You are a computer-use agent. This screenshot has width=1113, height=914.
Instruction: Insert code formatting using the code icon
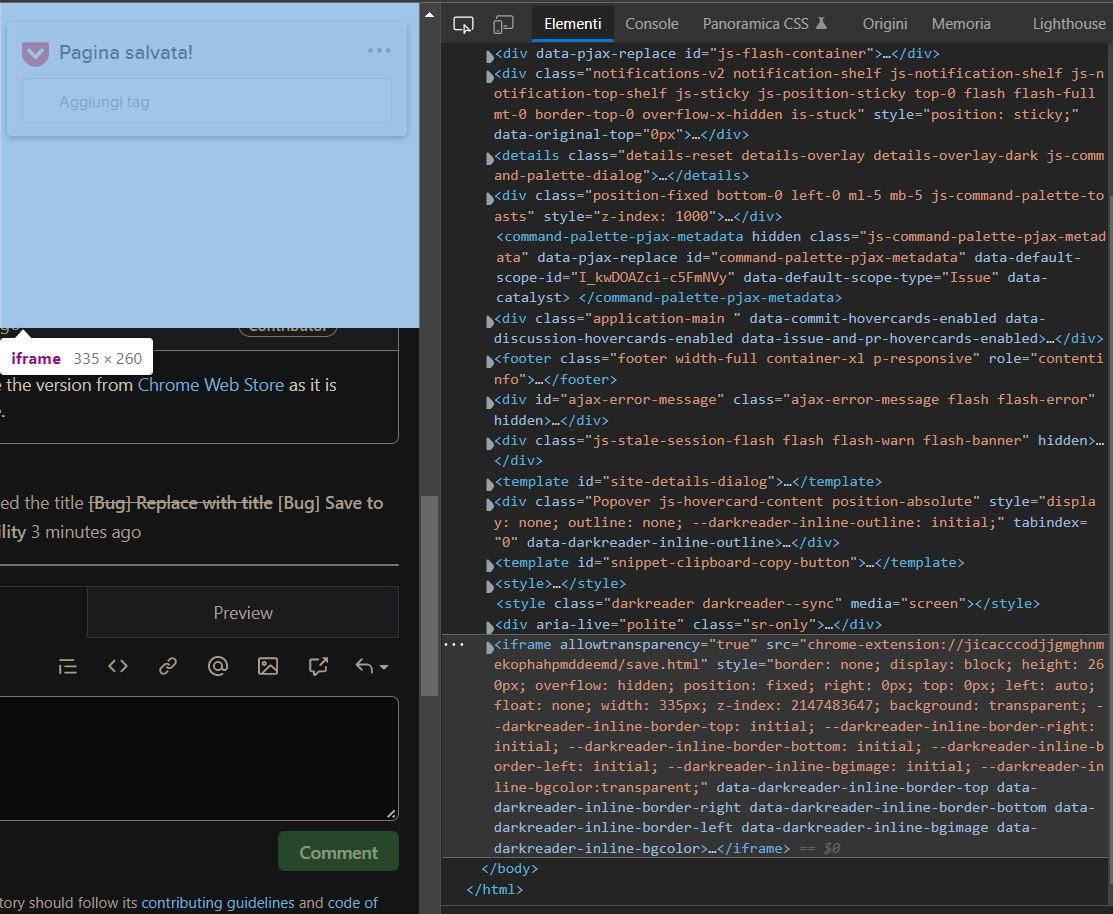tap(117, 666)
